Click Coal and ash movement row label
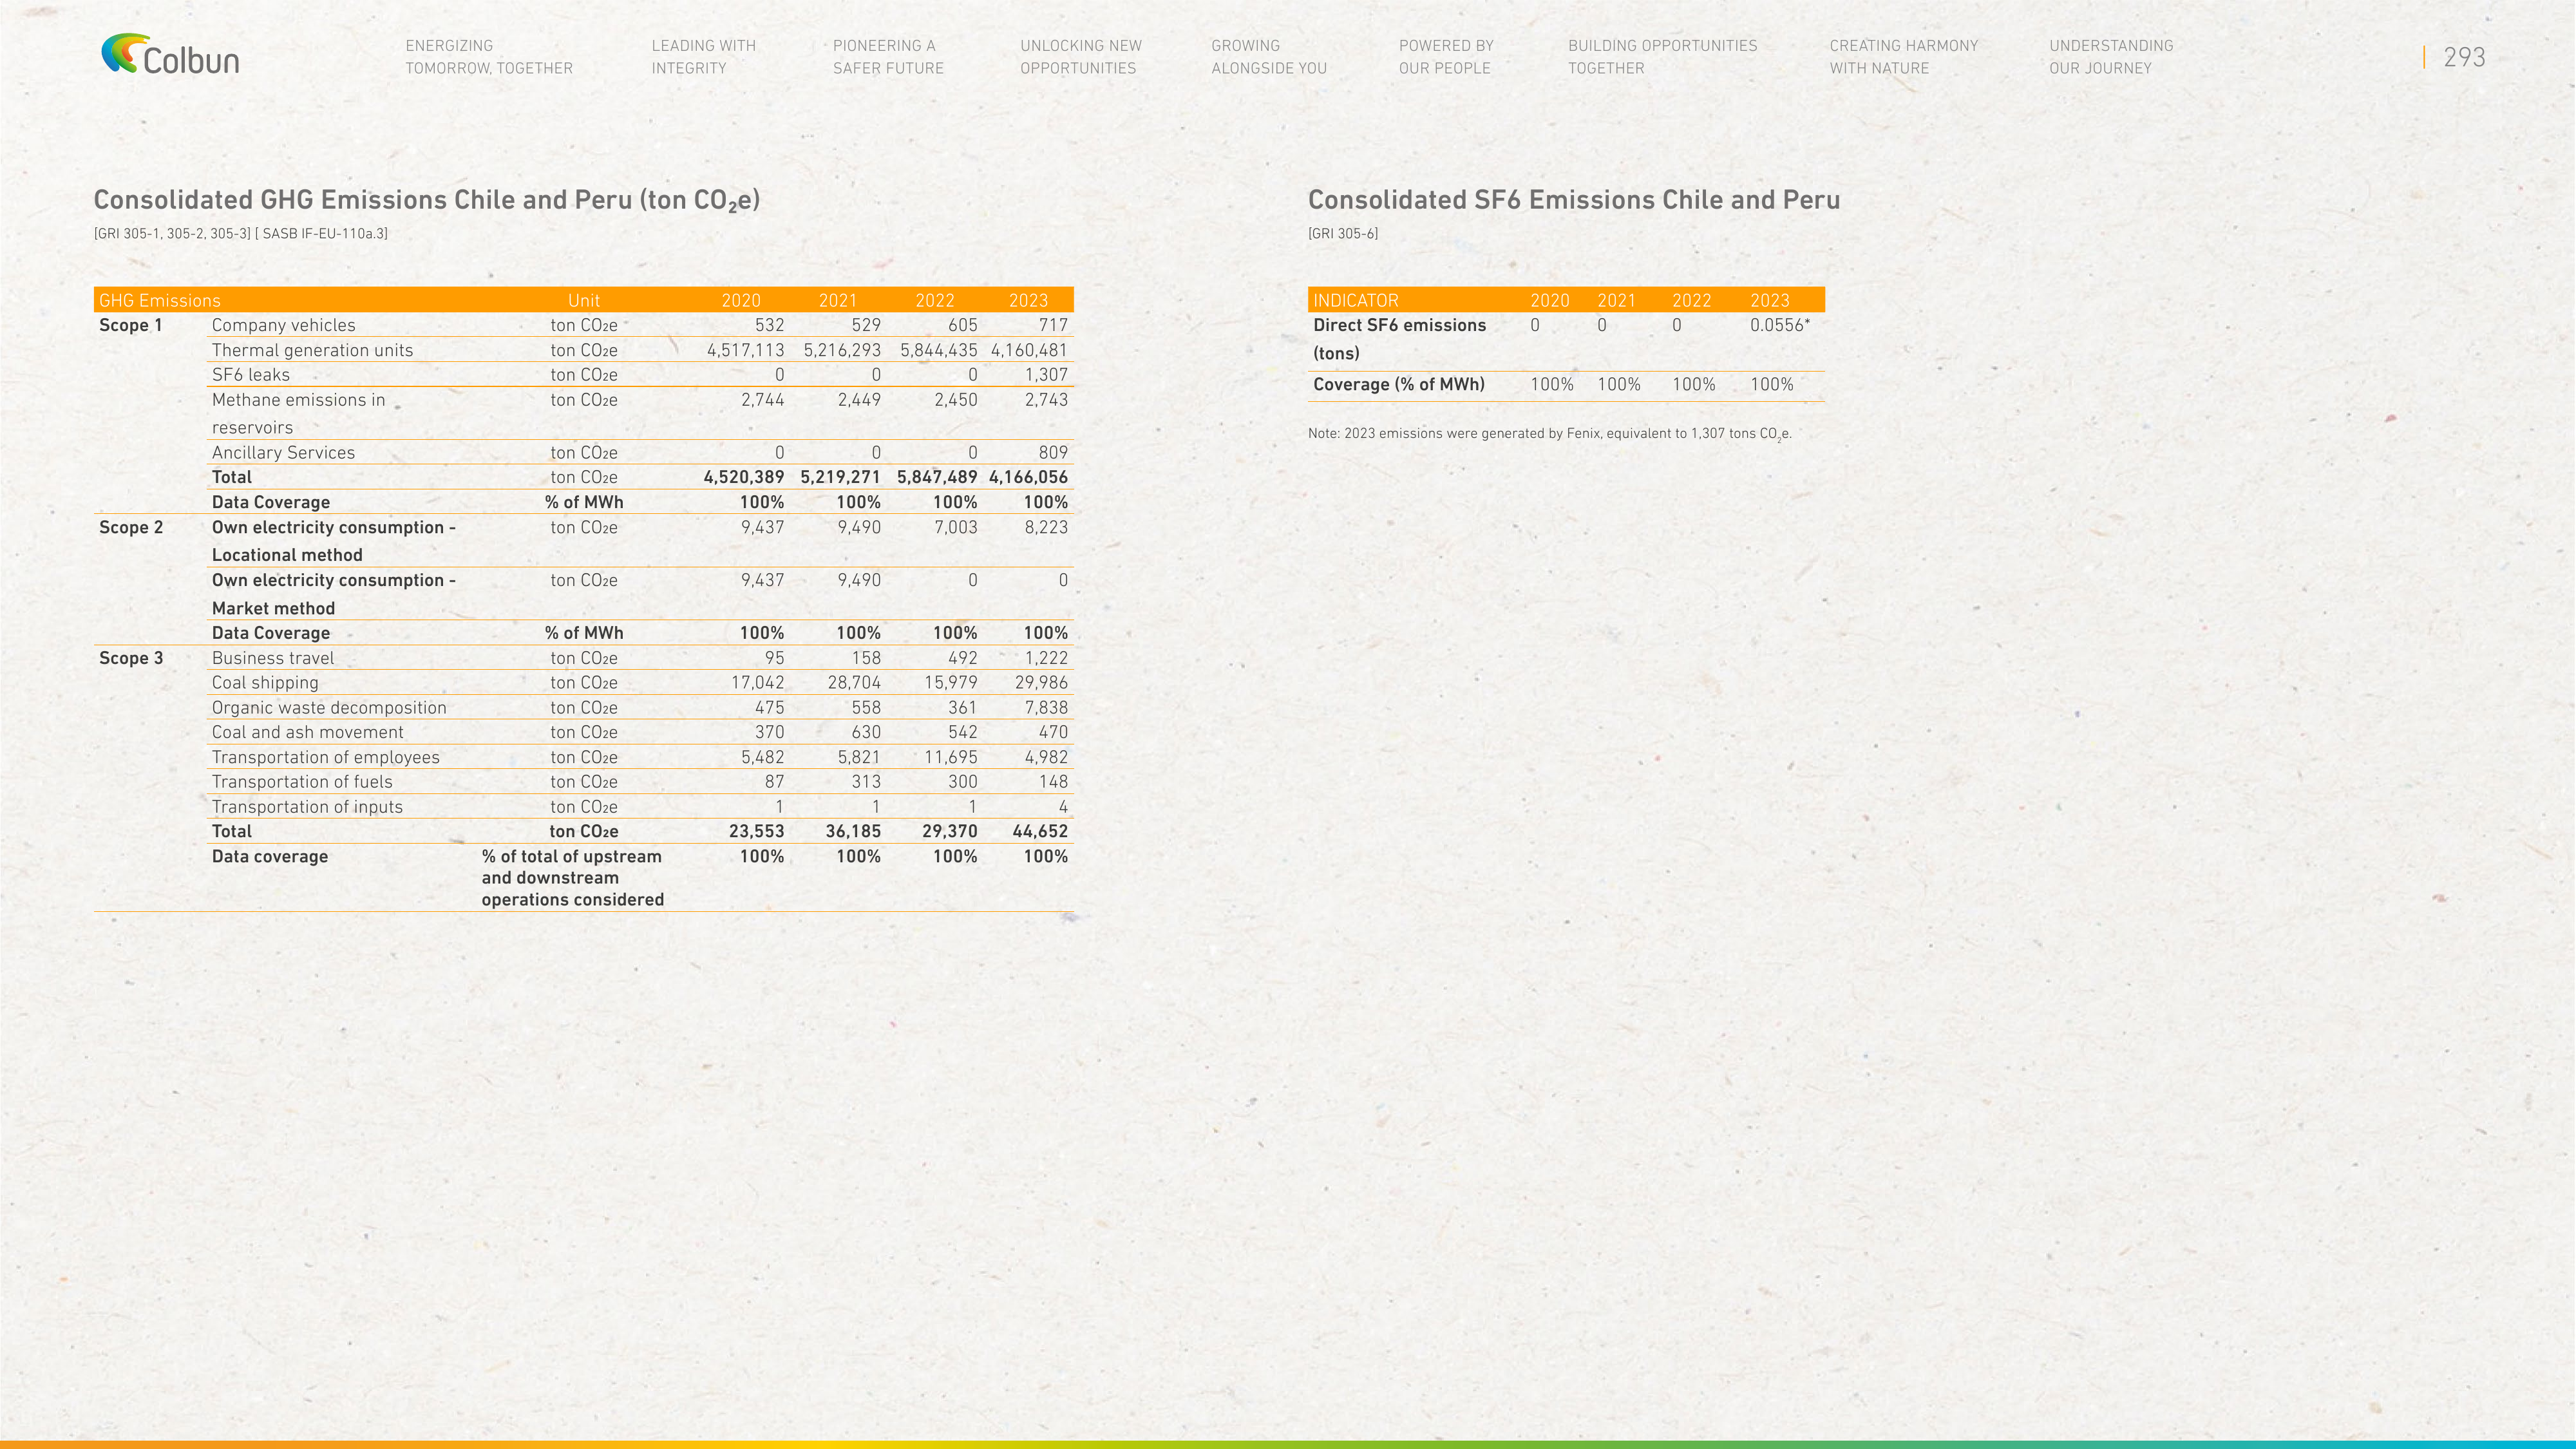The width and height of the screenshot is (2576, 1449). click(308, 732)
